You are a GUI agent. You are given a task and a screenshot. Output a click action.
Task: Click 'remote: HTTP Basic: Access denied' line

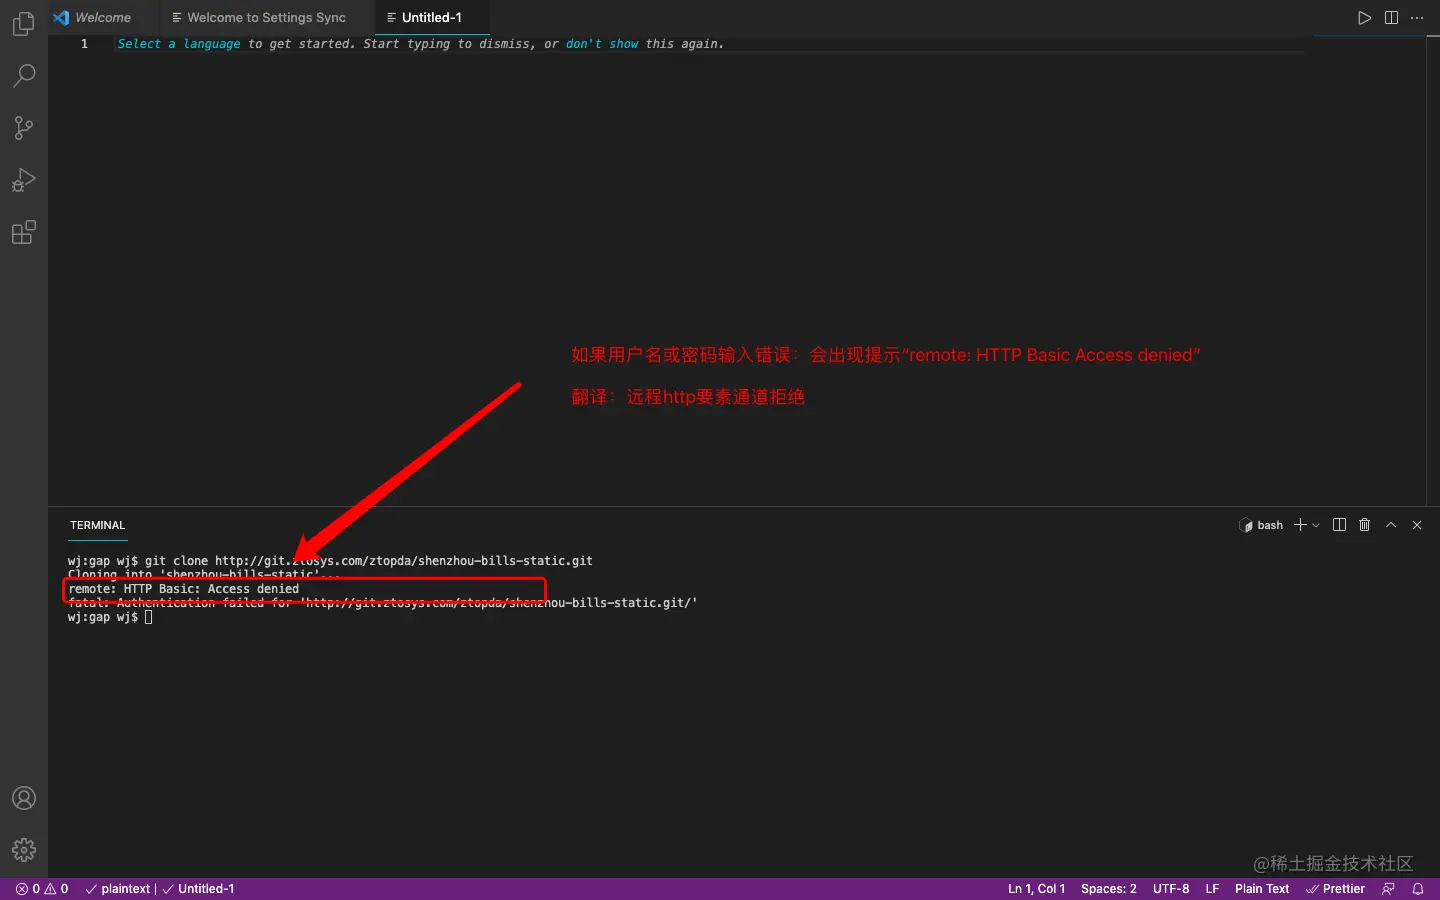click(x=184, y=589)
